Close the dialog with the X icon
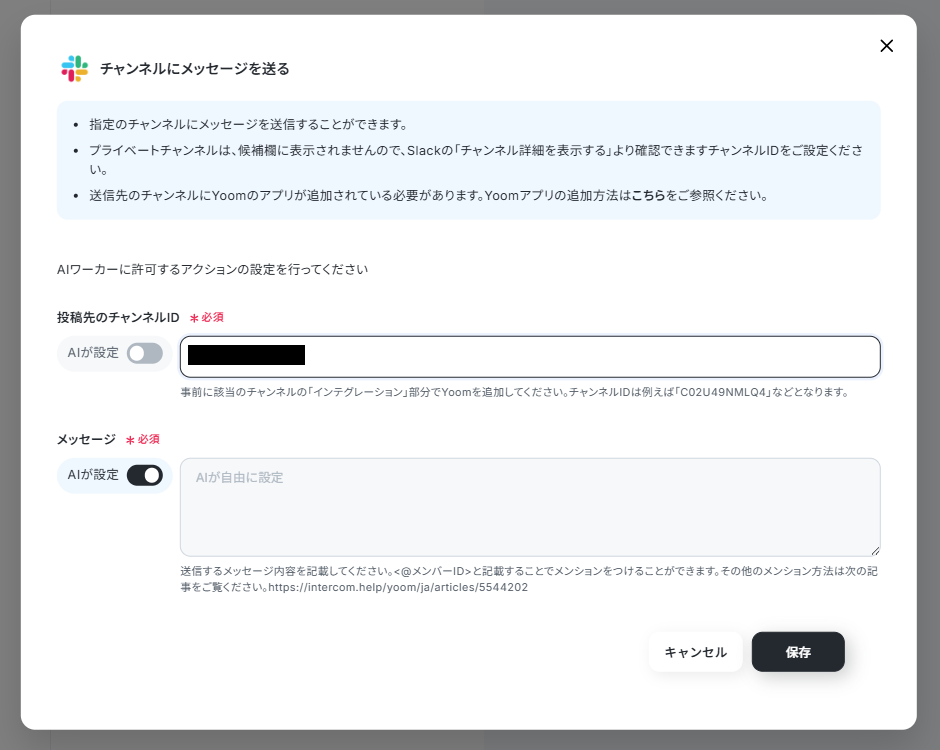This screenshot has width=940, height=750. 886,46
